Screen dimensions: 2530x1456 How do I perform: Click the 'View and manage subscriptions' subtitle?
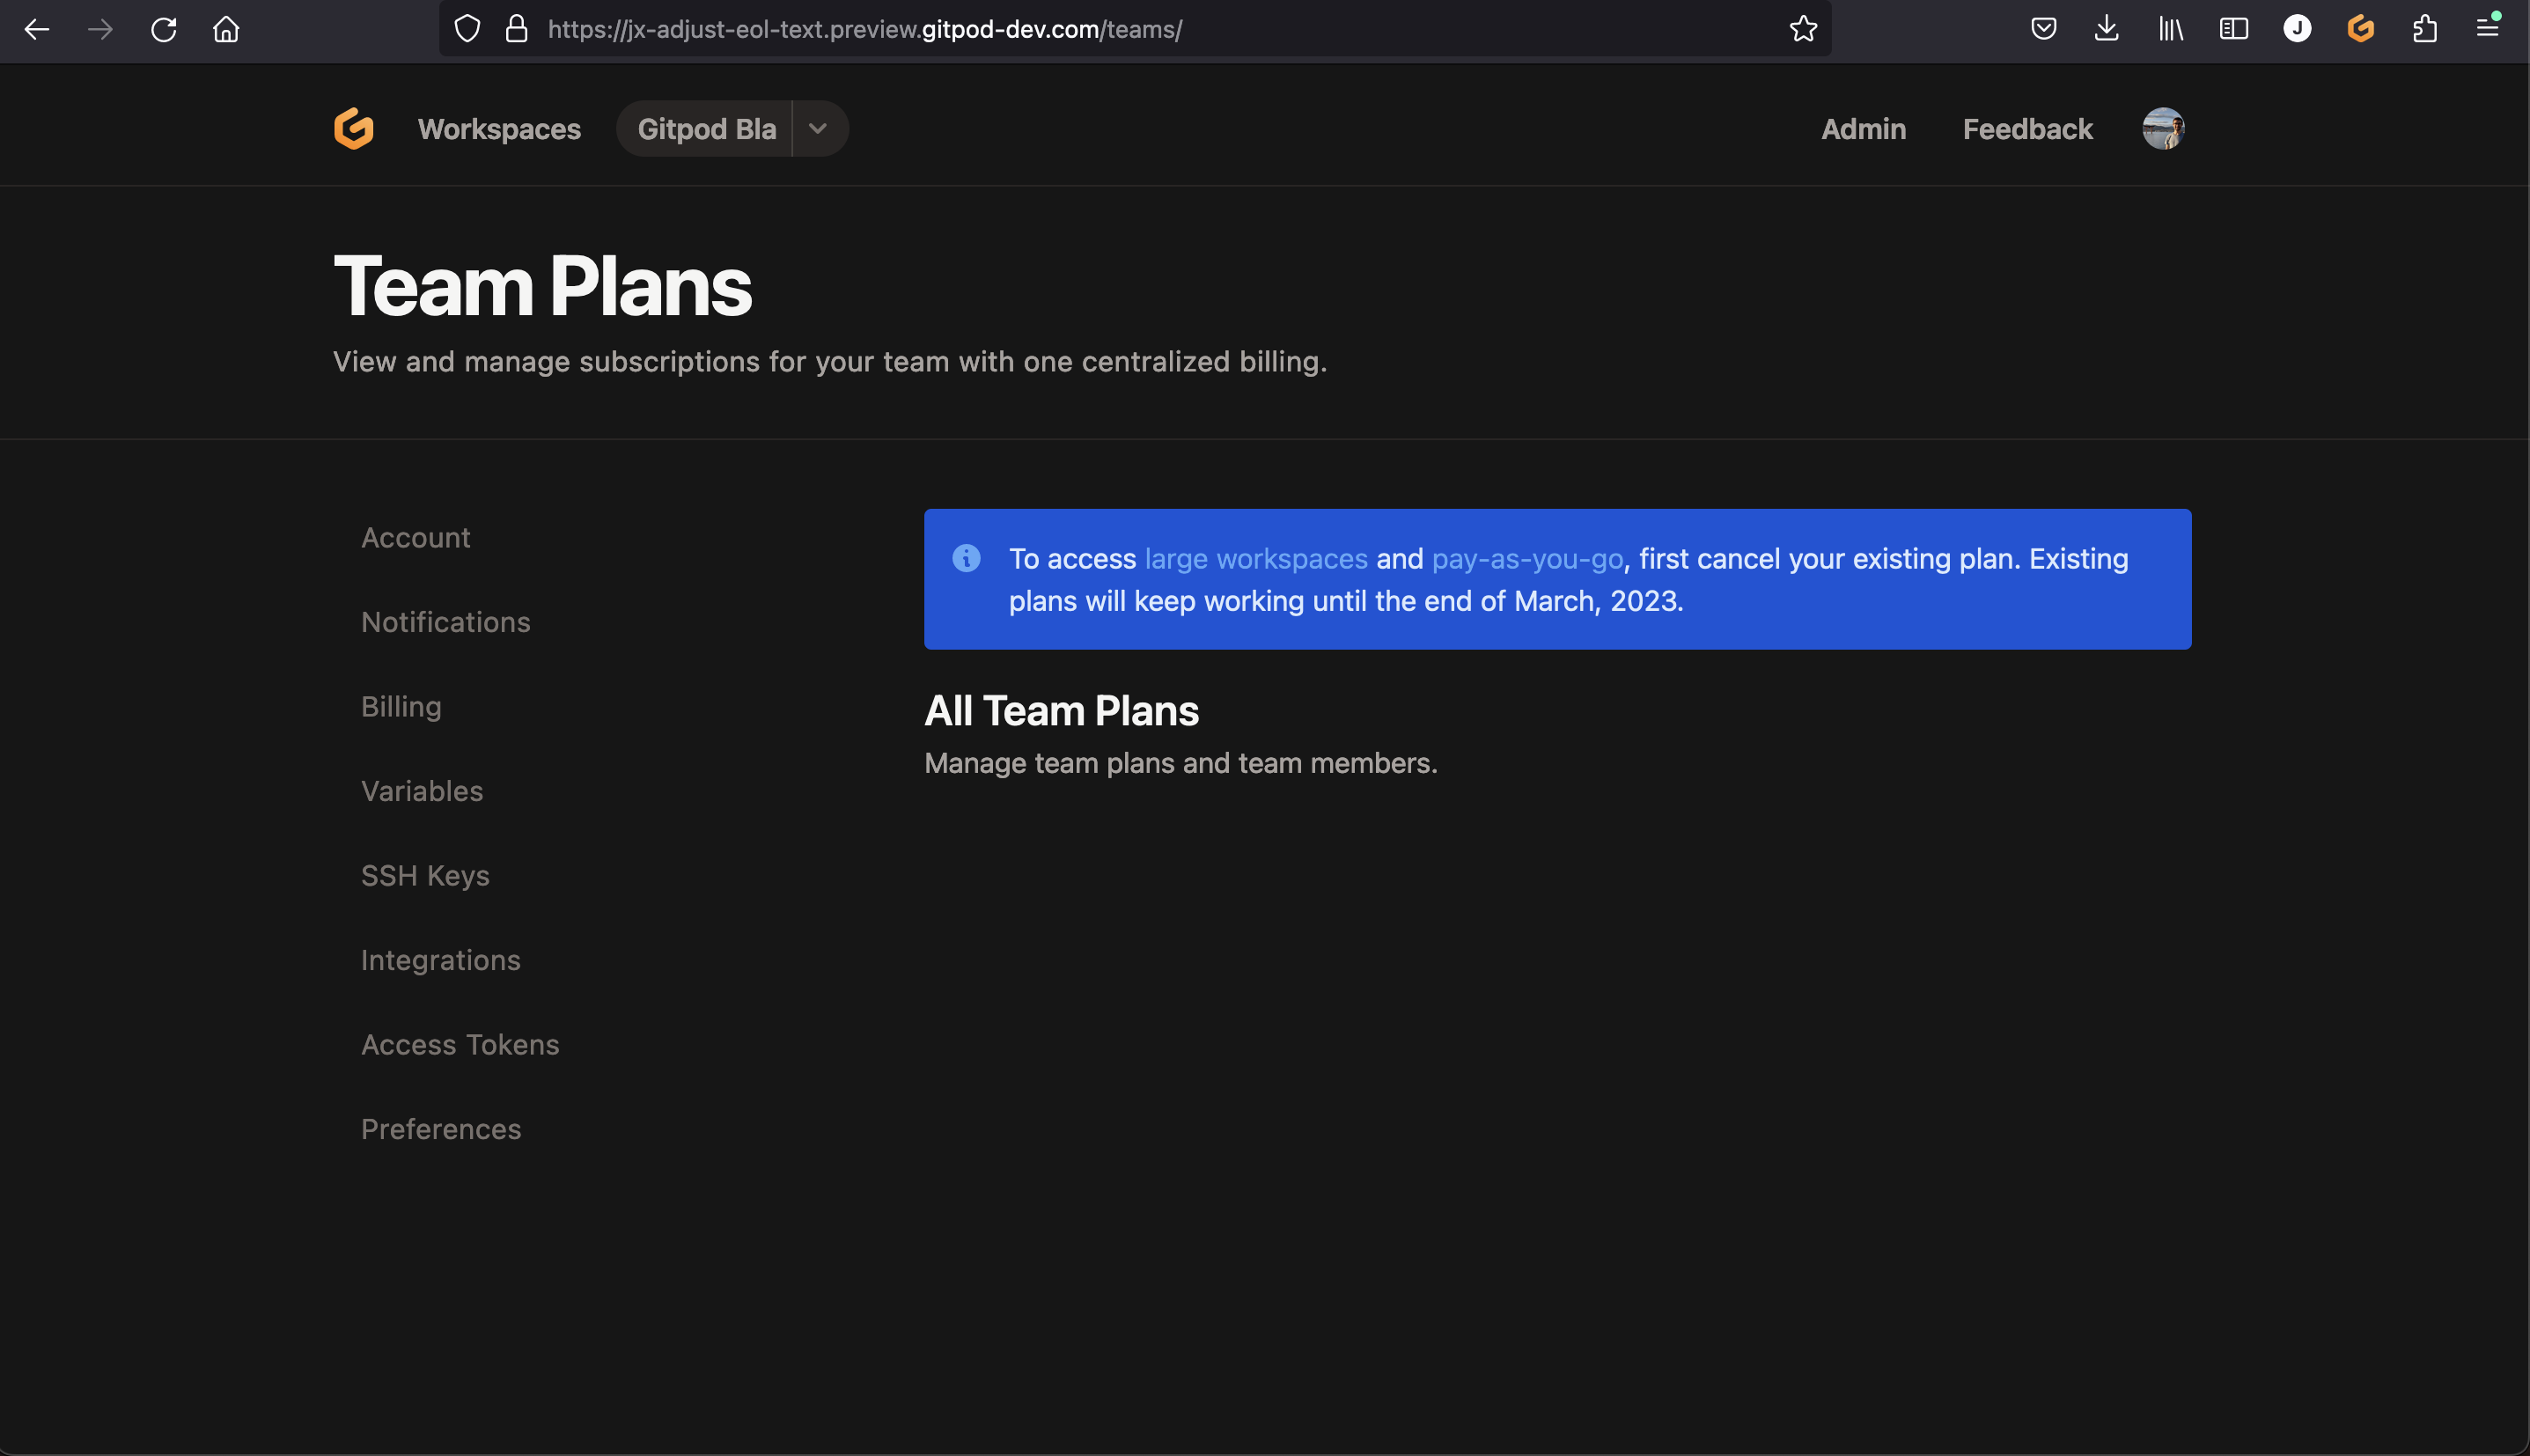pyautogui.click(x=830, y=362)
